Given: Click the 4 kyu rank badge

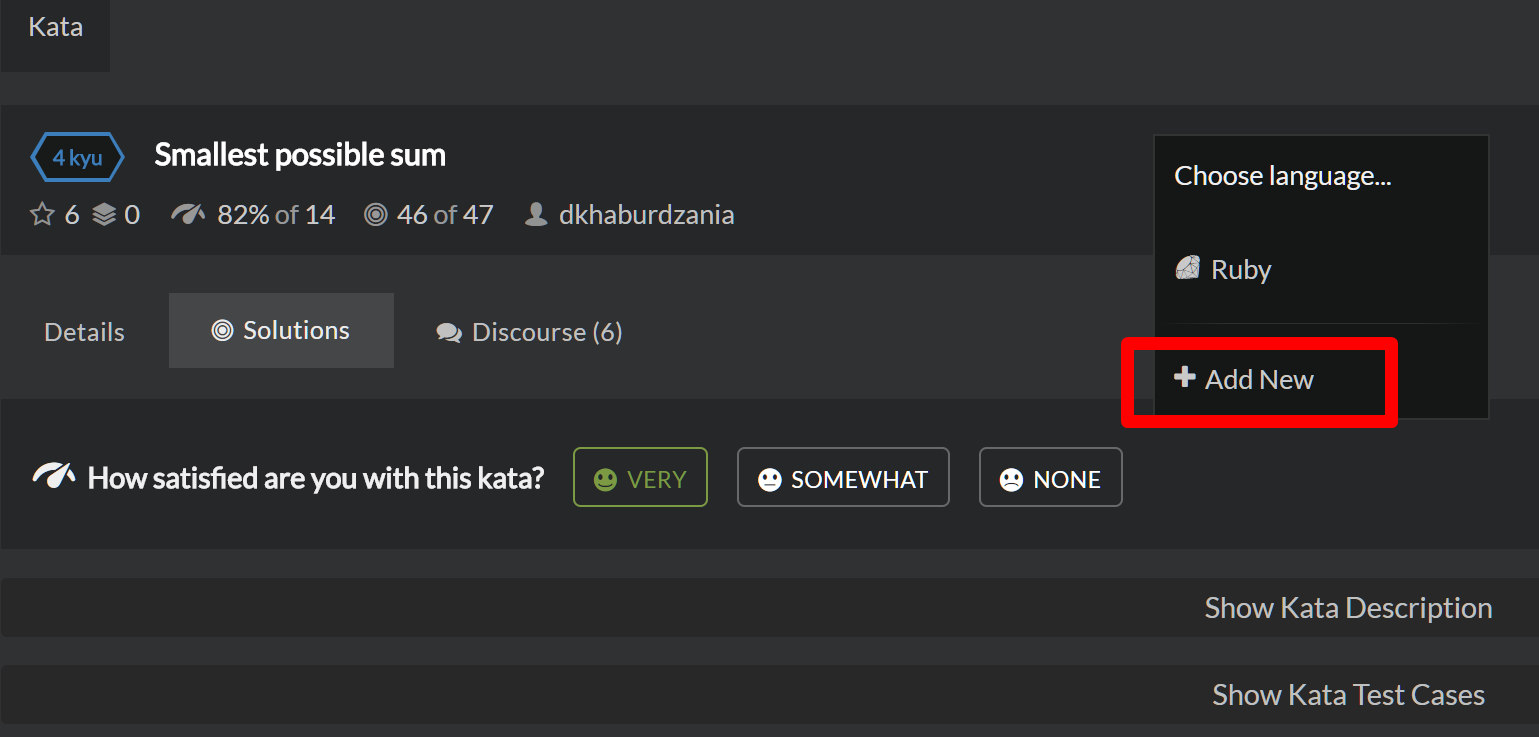Looking at the screenshot, I should click(x=77, y=158).
